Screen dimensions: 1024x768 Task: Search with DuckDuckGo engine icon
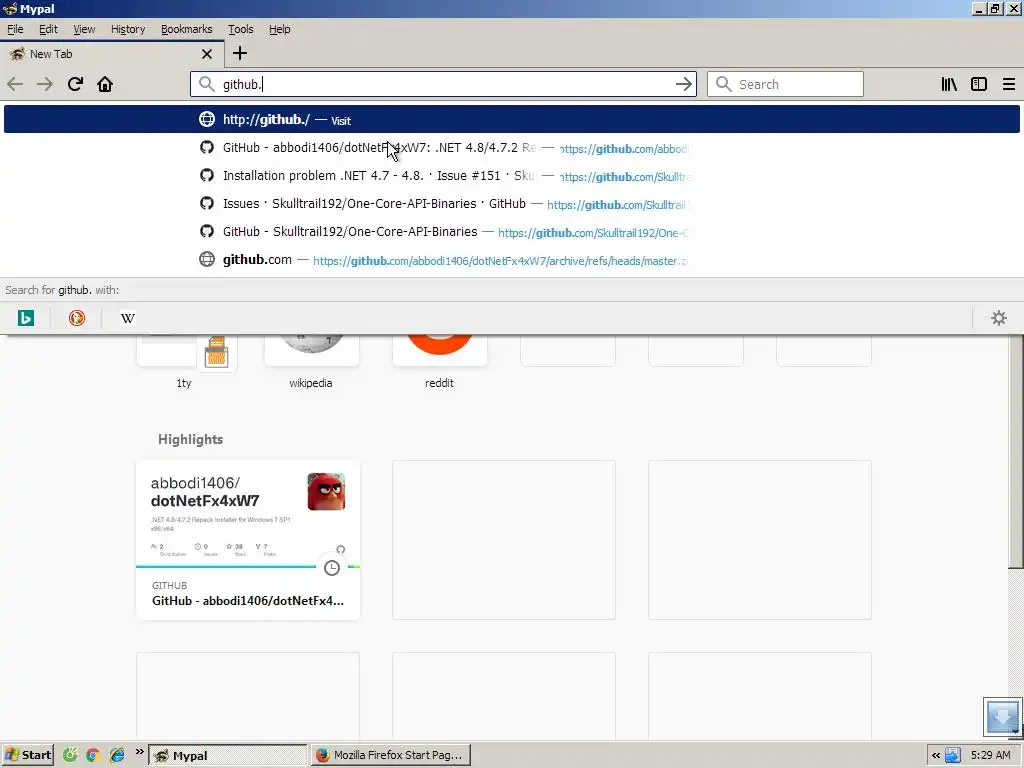point(77,318)
